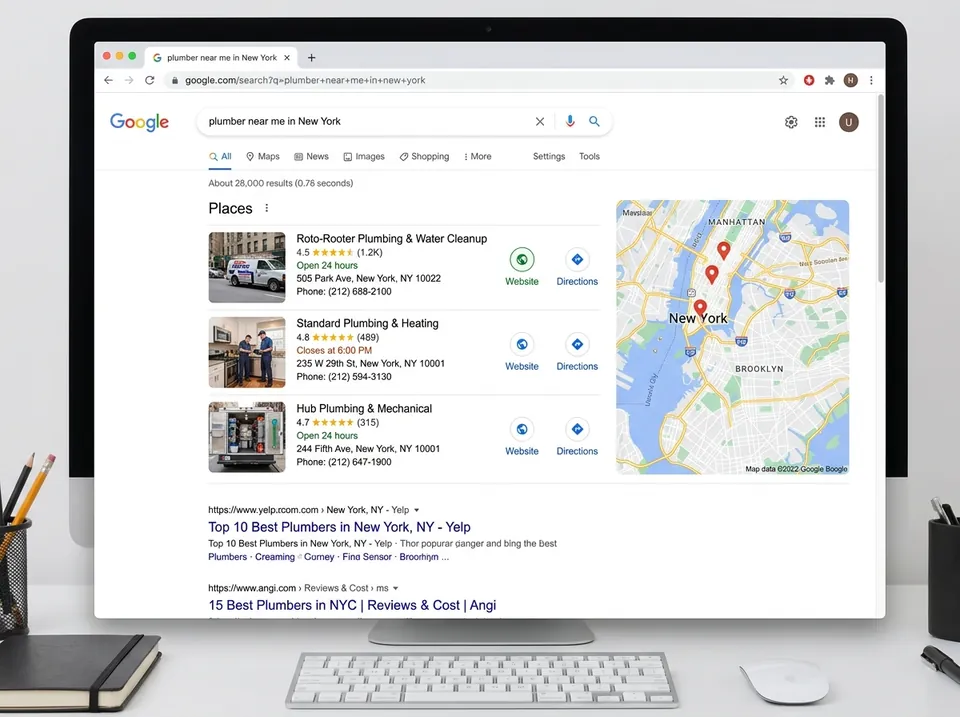The width and height of the screenshot is (960, 717).
Task: Click the New York map preview
Action: 732,337
